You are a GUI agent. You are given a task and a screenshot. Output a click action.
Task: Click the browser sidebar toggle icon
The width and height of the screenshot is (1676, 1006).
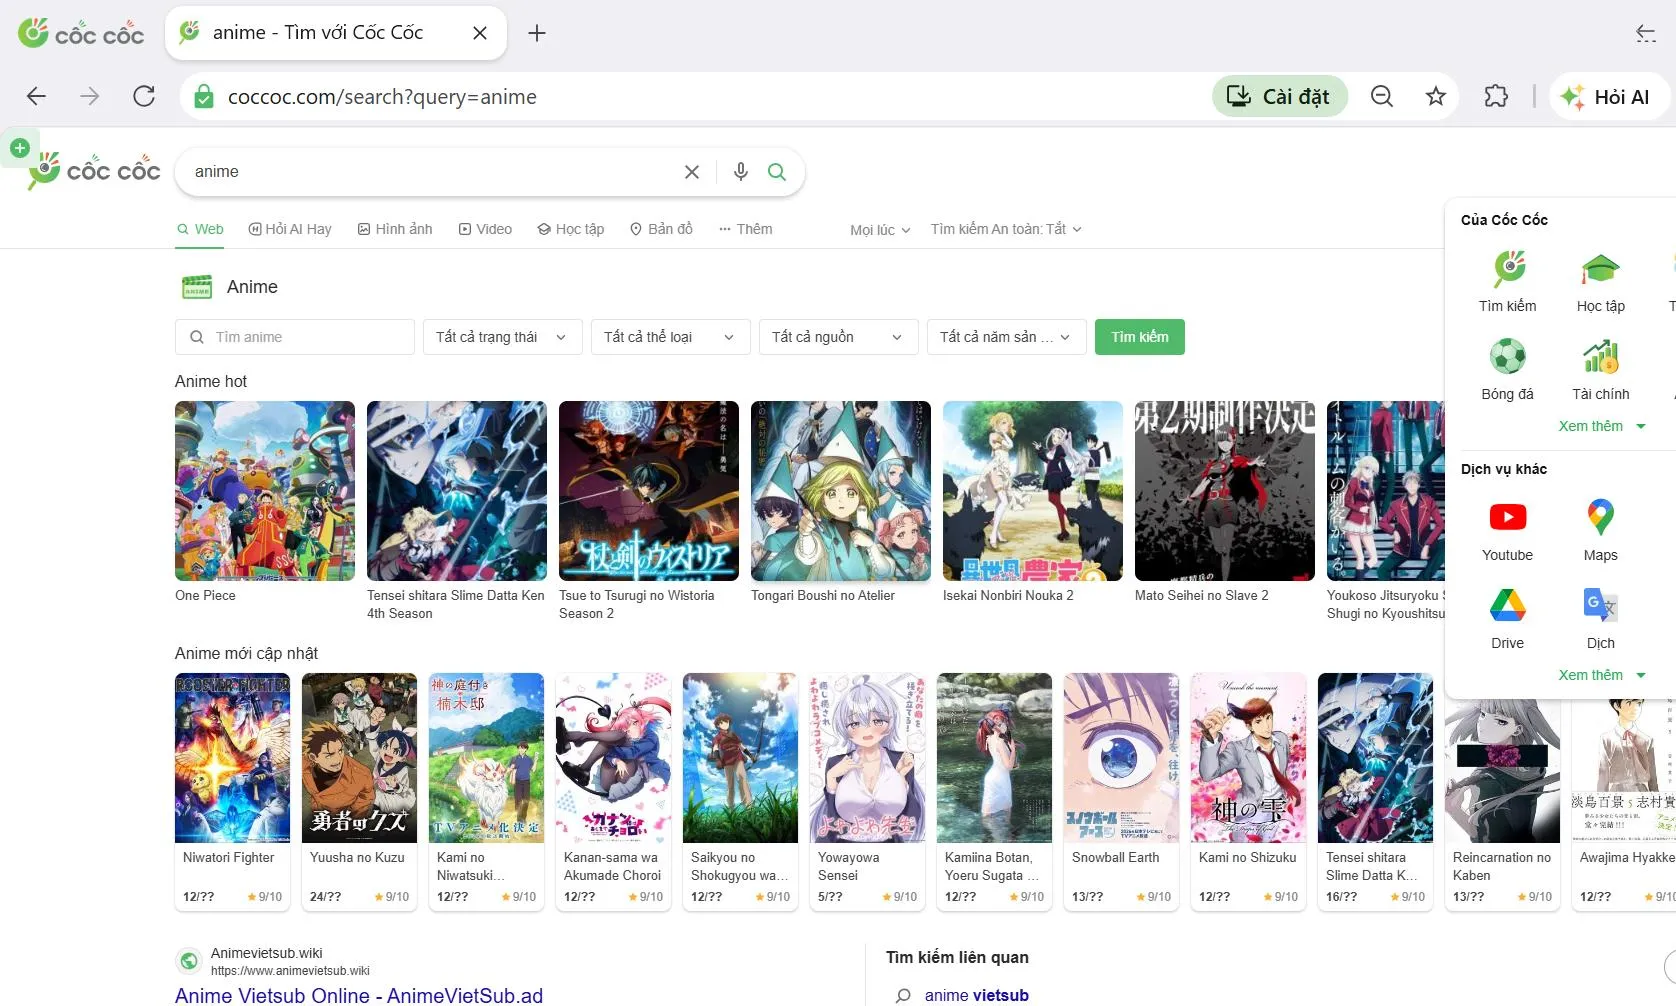click(x=1645, y=33)
